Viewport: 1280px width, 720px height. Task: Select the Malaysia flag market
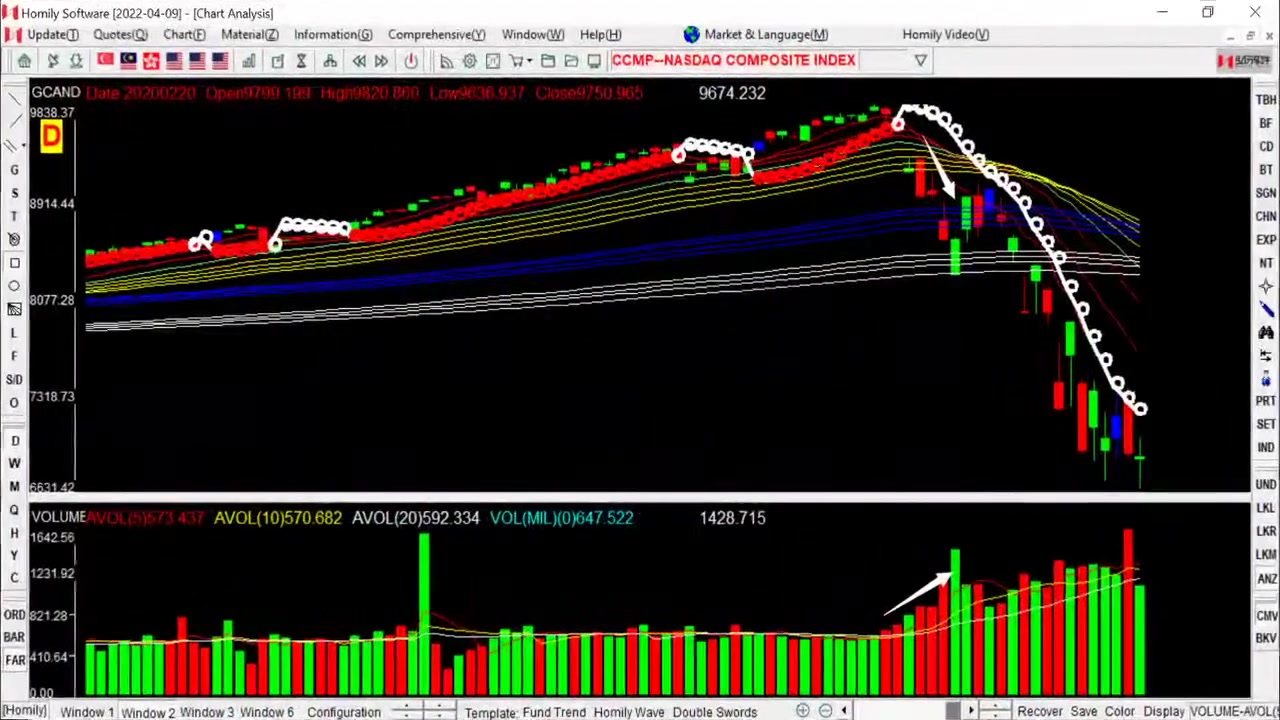(x=128, y=61)
